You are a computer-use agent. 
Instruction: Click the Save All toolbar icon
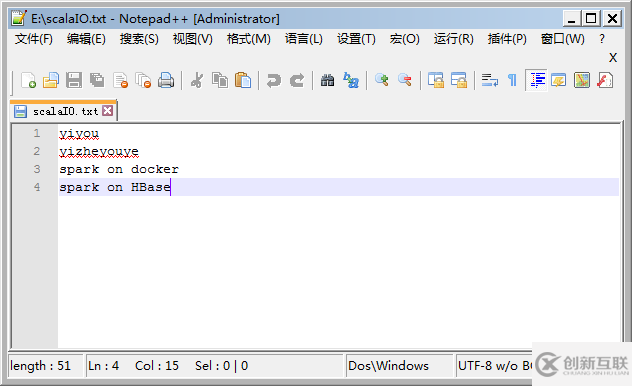[x=97, y=80]
